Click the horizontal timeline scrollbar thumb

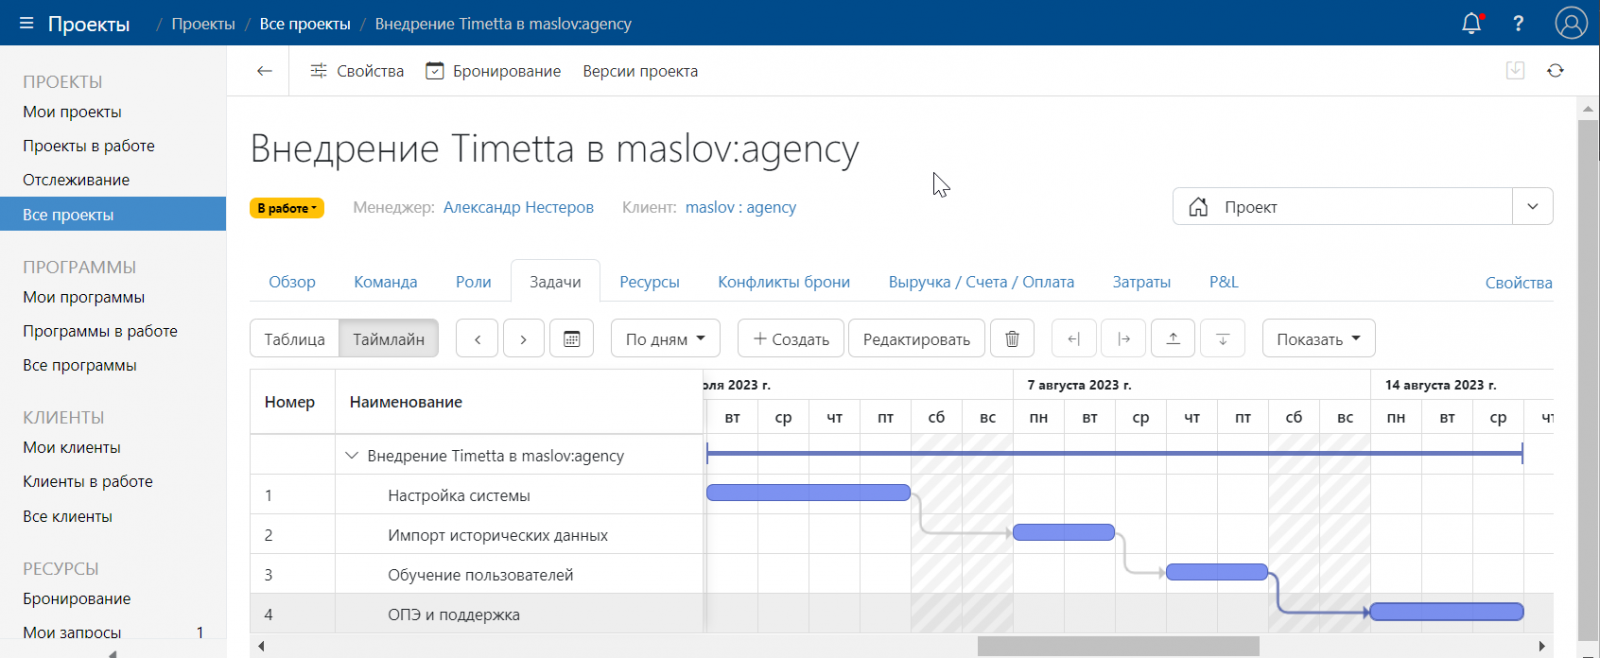(x=1117, y=647)
